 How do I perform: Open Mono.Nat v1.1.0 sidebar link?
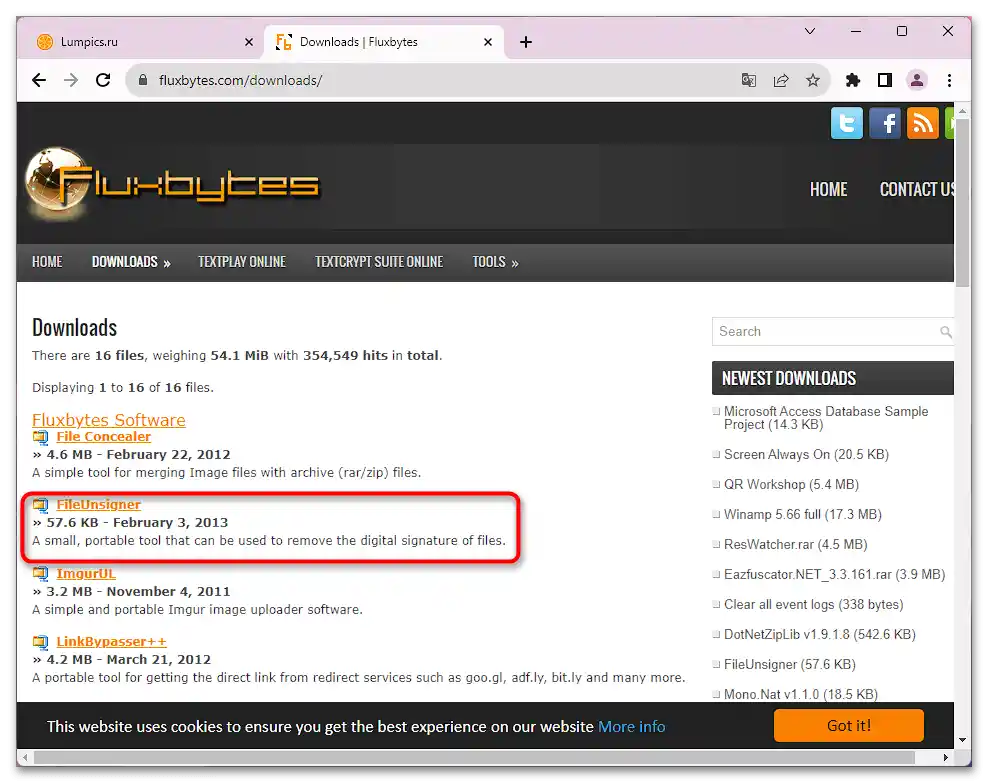pos(801,694)
